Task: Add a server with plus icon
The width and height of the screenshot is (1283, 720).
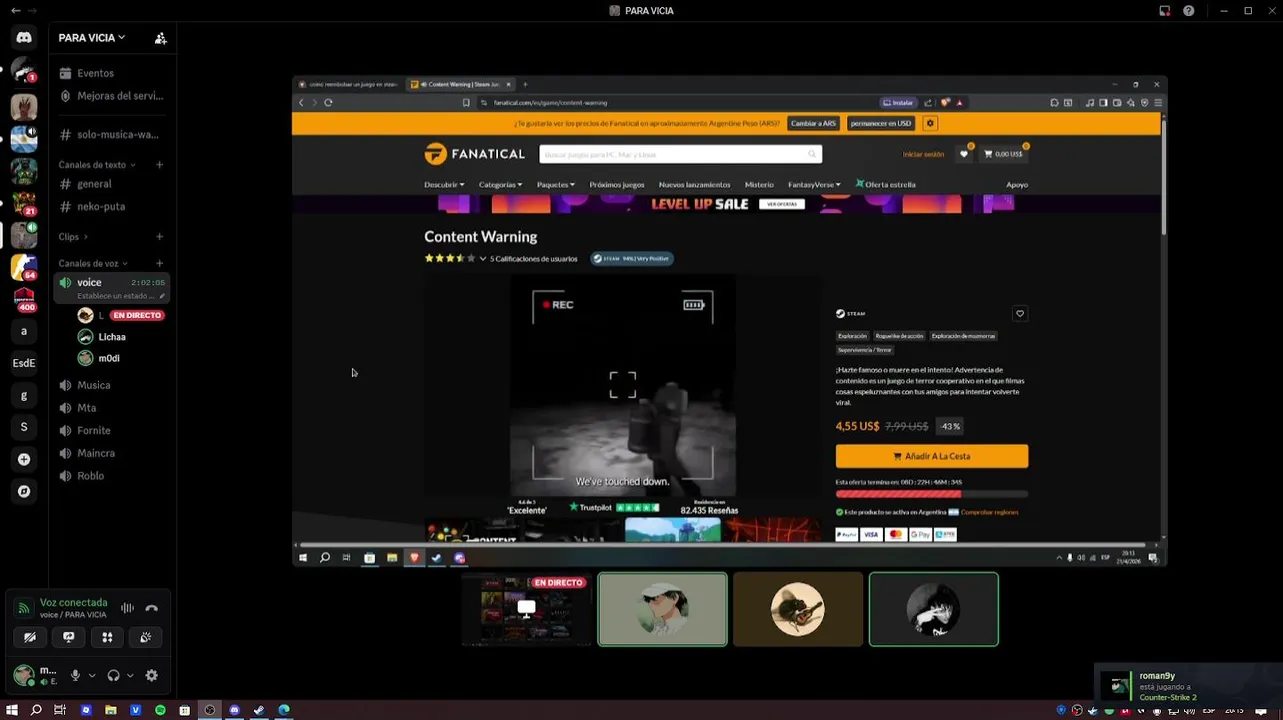Action: coord(24,459)
